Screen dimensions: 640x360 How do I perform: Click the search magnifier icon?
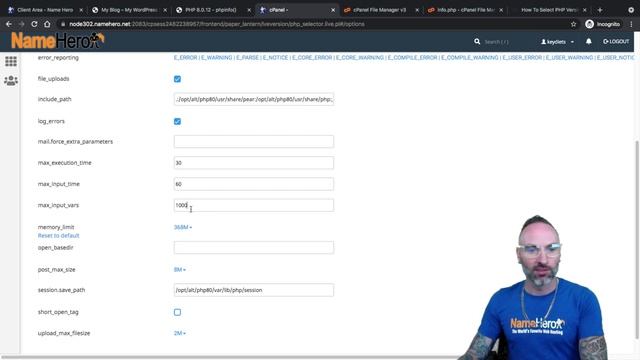(x=477, y=42)
